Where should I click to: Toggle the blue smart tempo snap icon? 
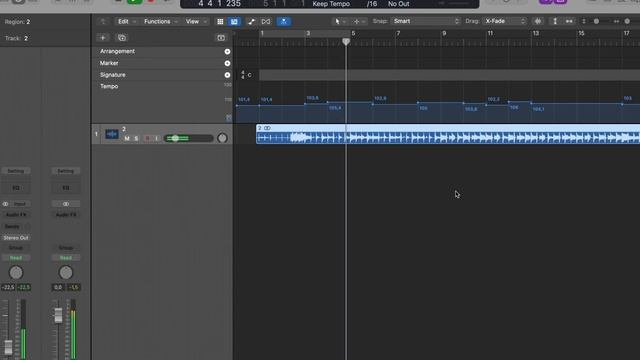click(284, 22)
